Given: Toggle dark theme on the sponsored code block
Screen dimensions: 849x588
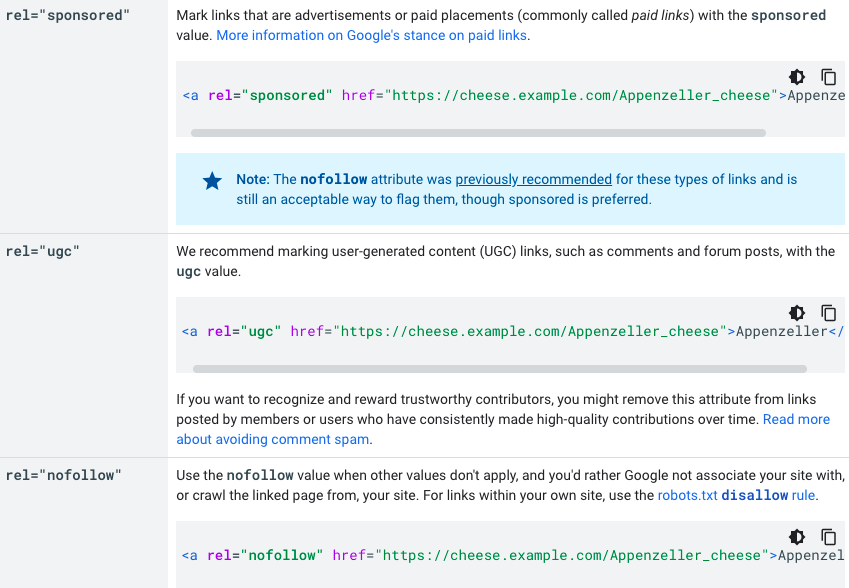Looking at the screenshot, I should pyautogui.click(x=797, y=77).
